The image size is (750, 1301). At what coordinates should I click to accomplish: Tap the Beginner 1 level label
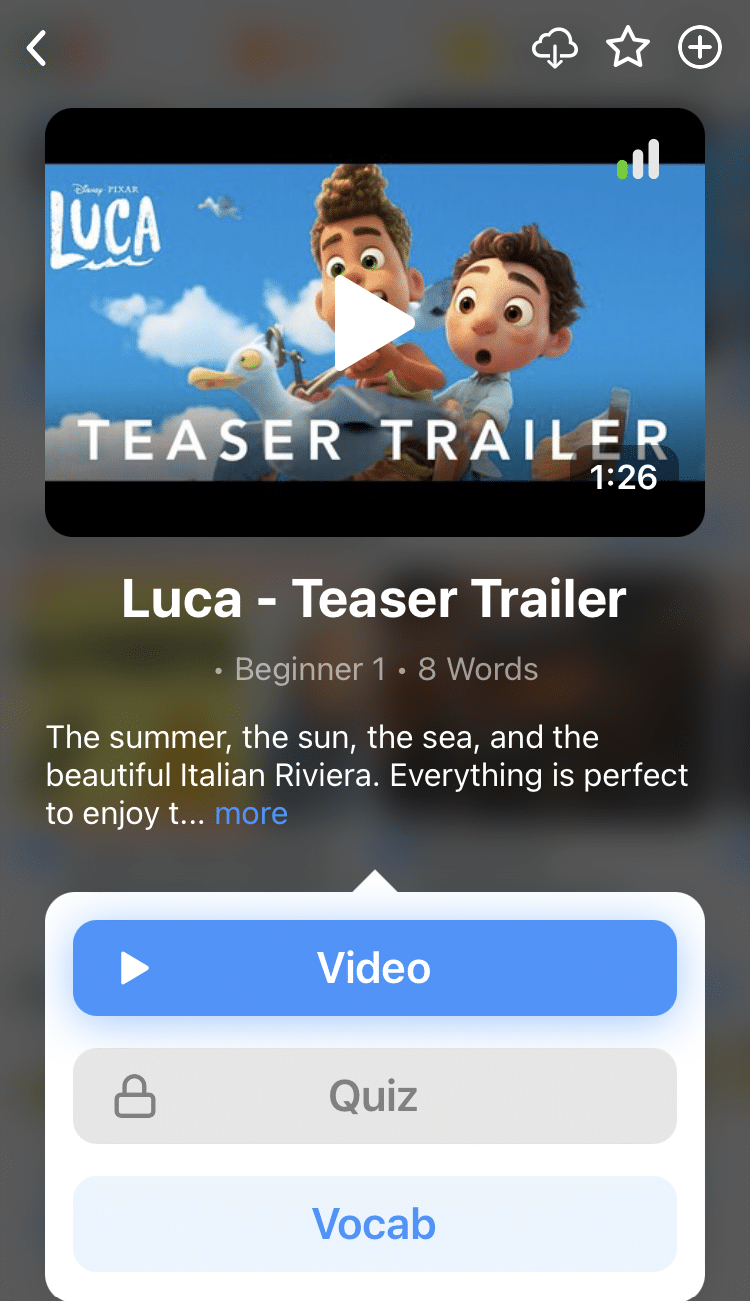click(309, 669)
